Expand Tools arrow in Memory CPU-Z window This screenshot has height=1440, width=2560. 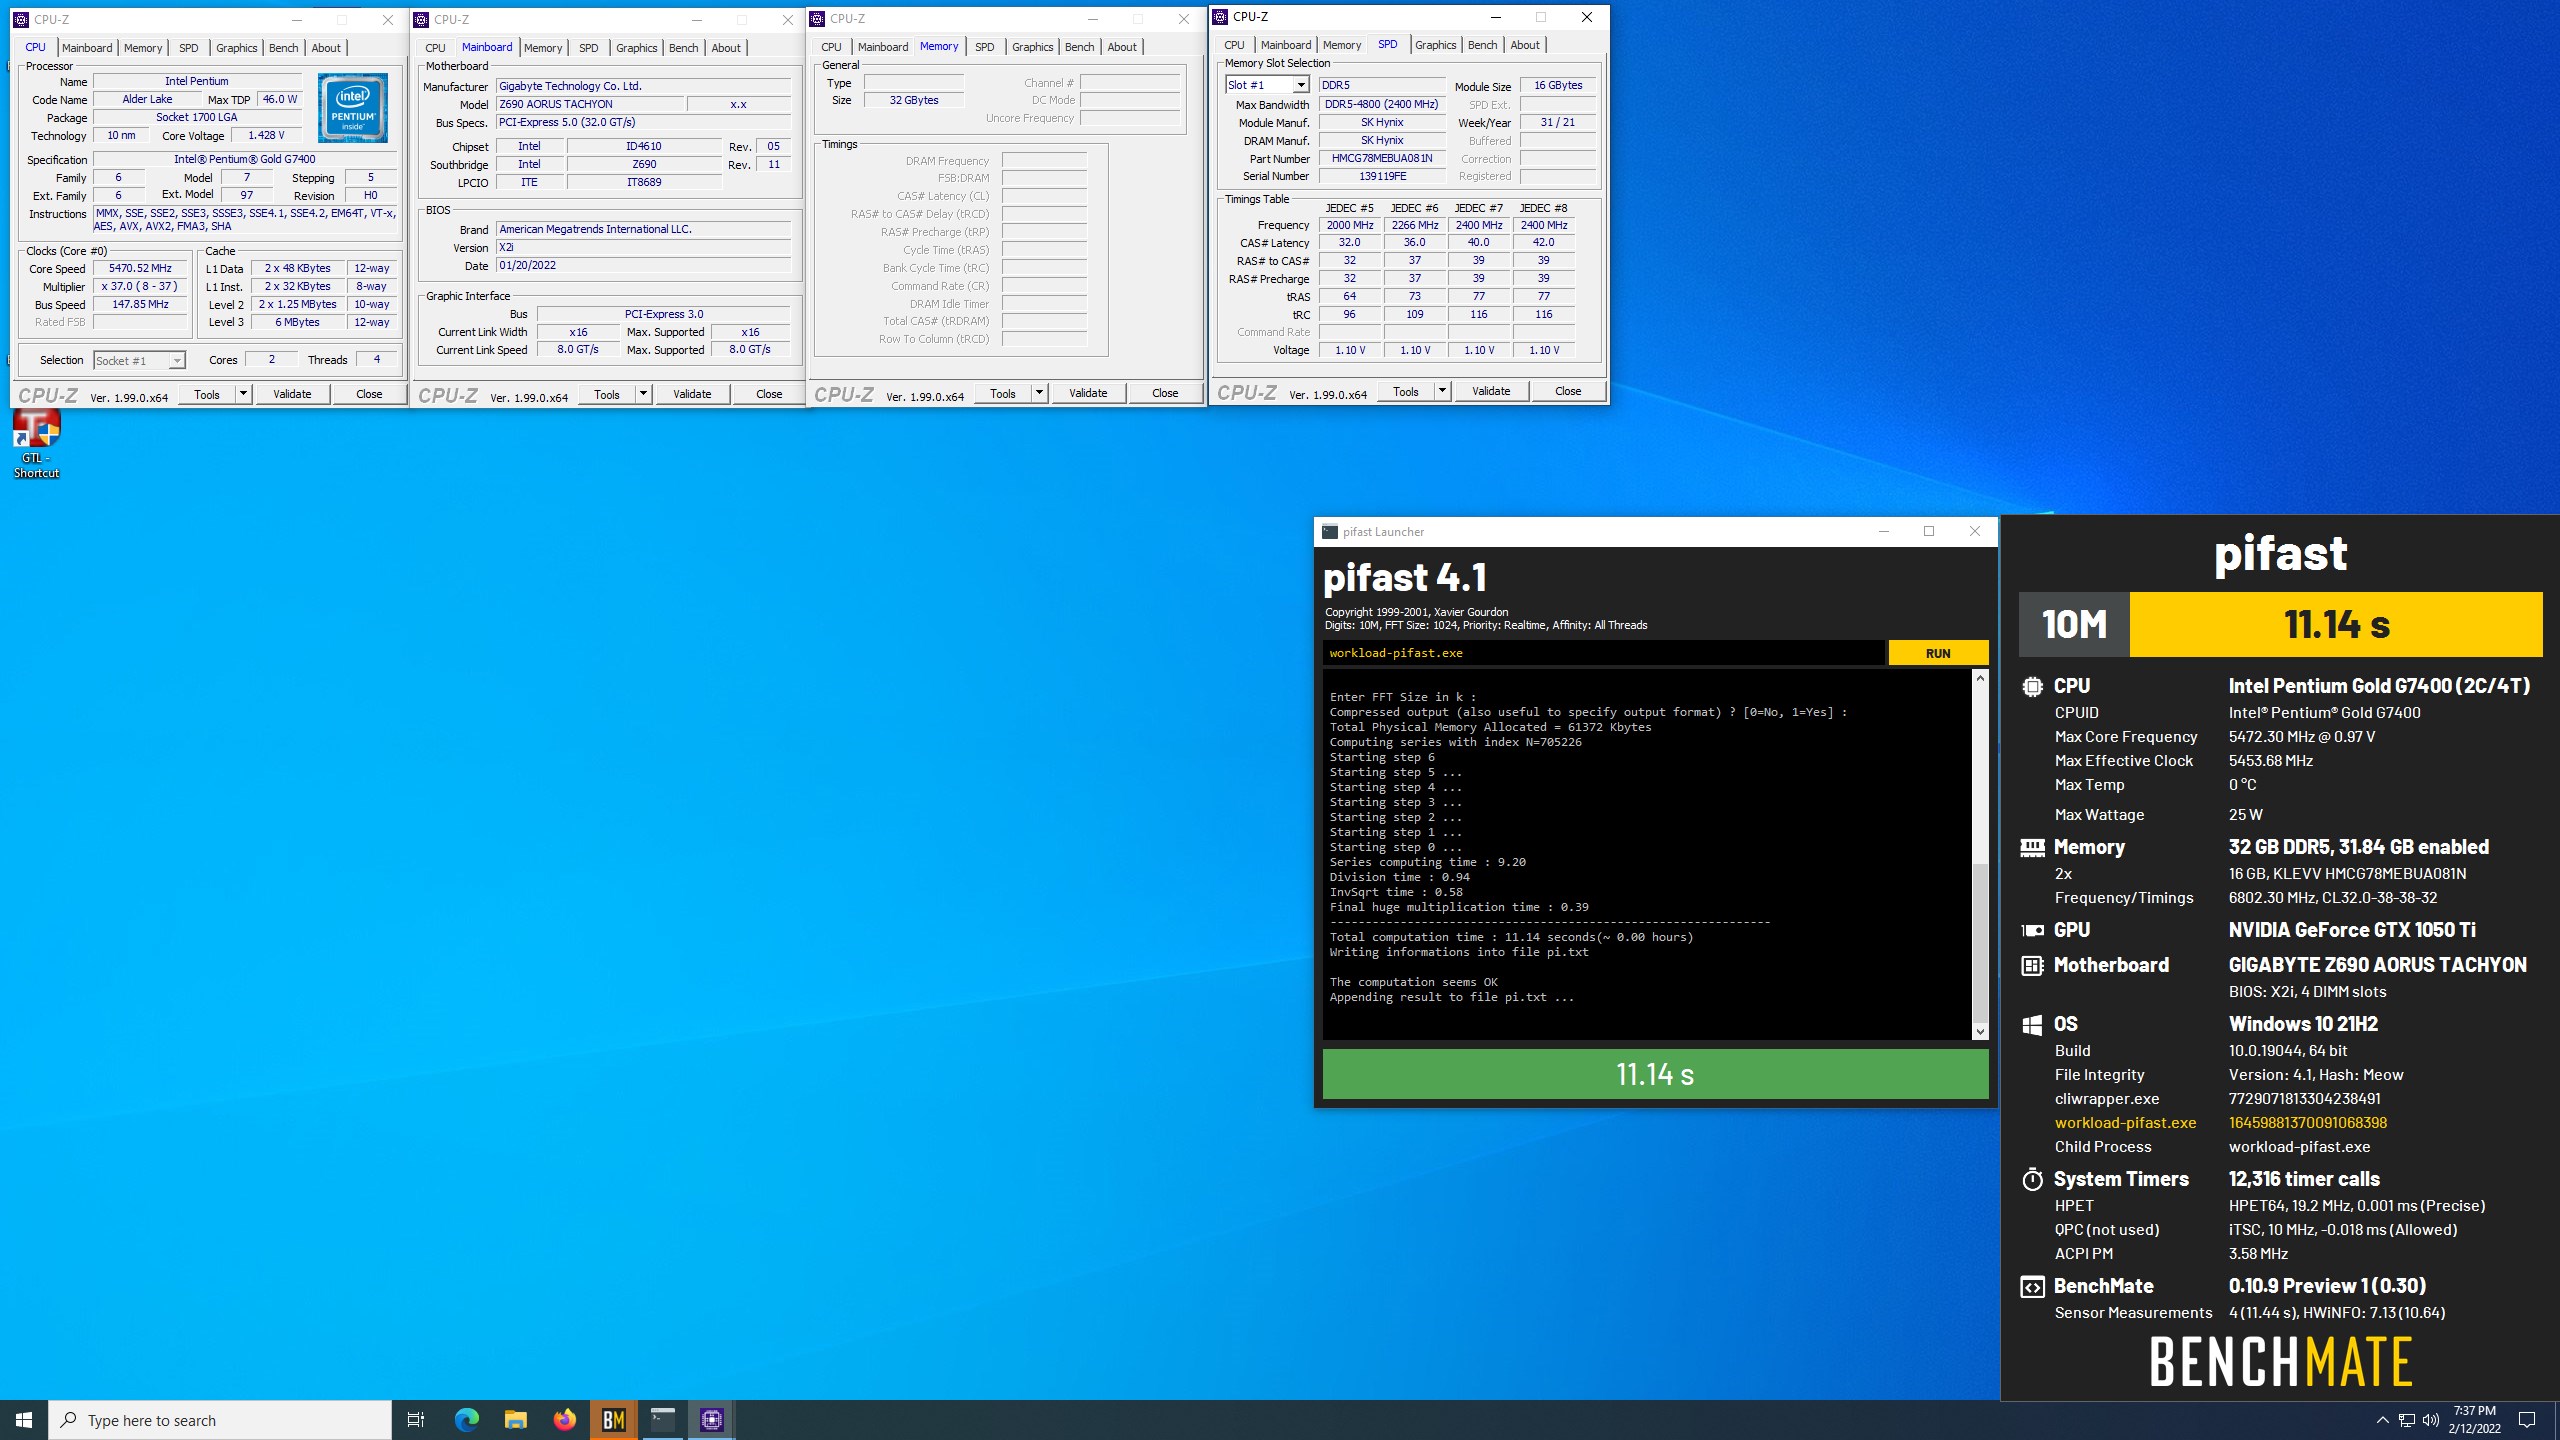[x=1039, y=393]
